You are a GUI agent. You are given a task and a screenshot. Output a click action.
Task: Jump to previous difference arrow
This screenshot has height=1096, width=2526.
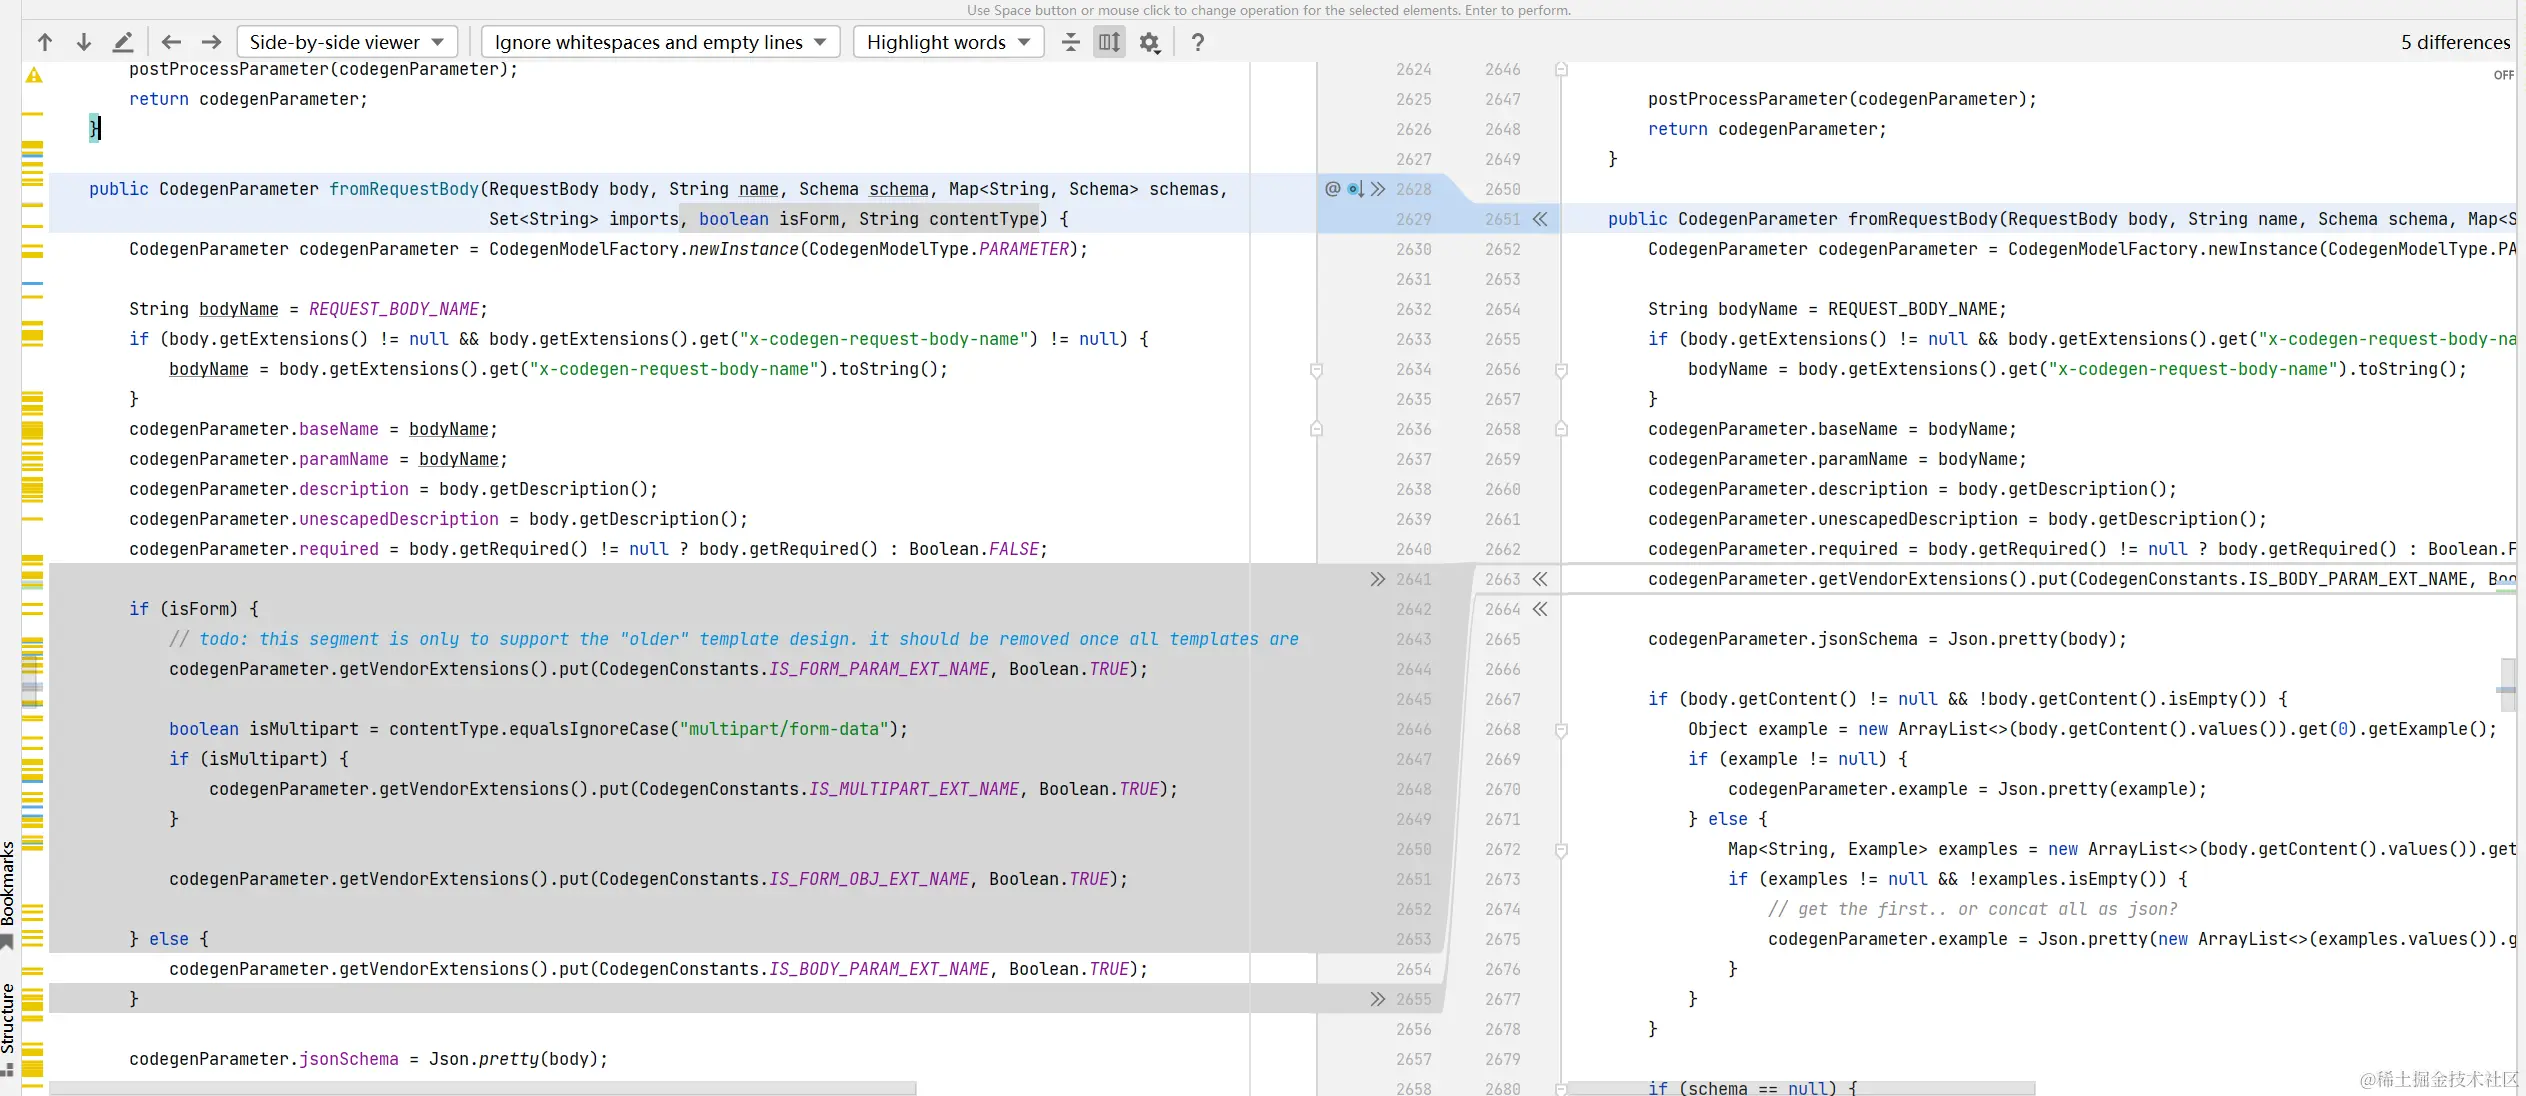pos(45,42)
